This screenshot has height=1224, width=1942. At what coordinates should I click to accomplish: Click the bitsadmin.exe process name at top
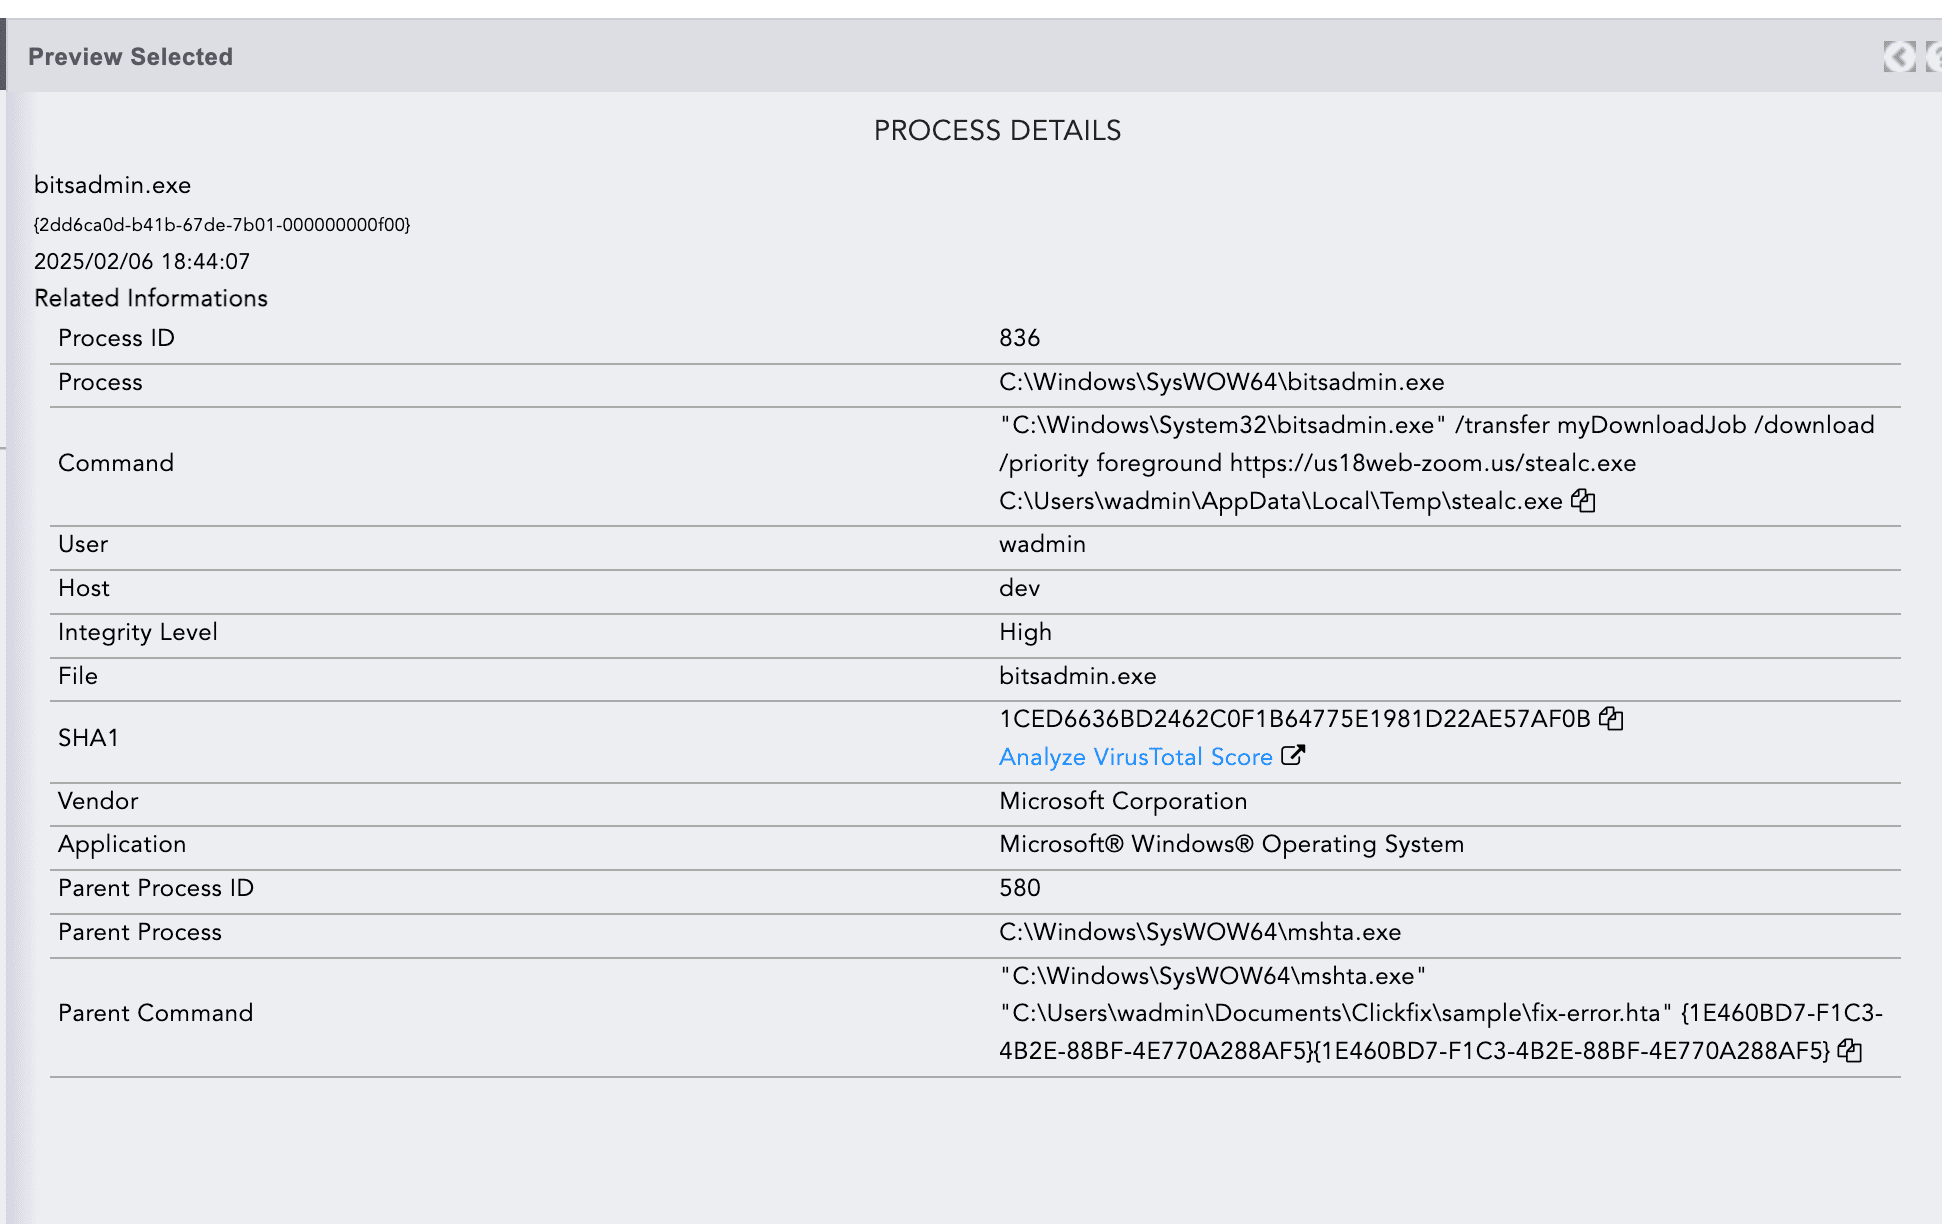[x=112, y=185]
